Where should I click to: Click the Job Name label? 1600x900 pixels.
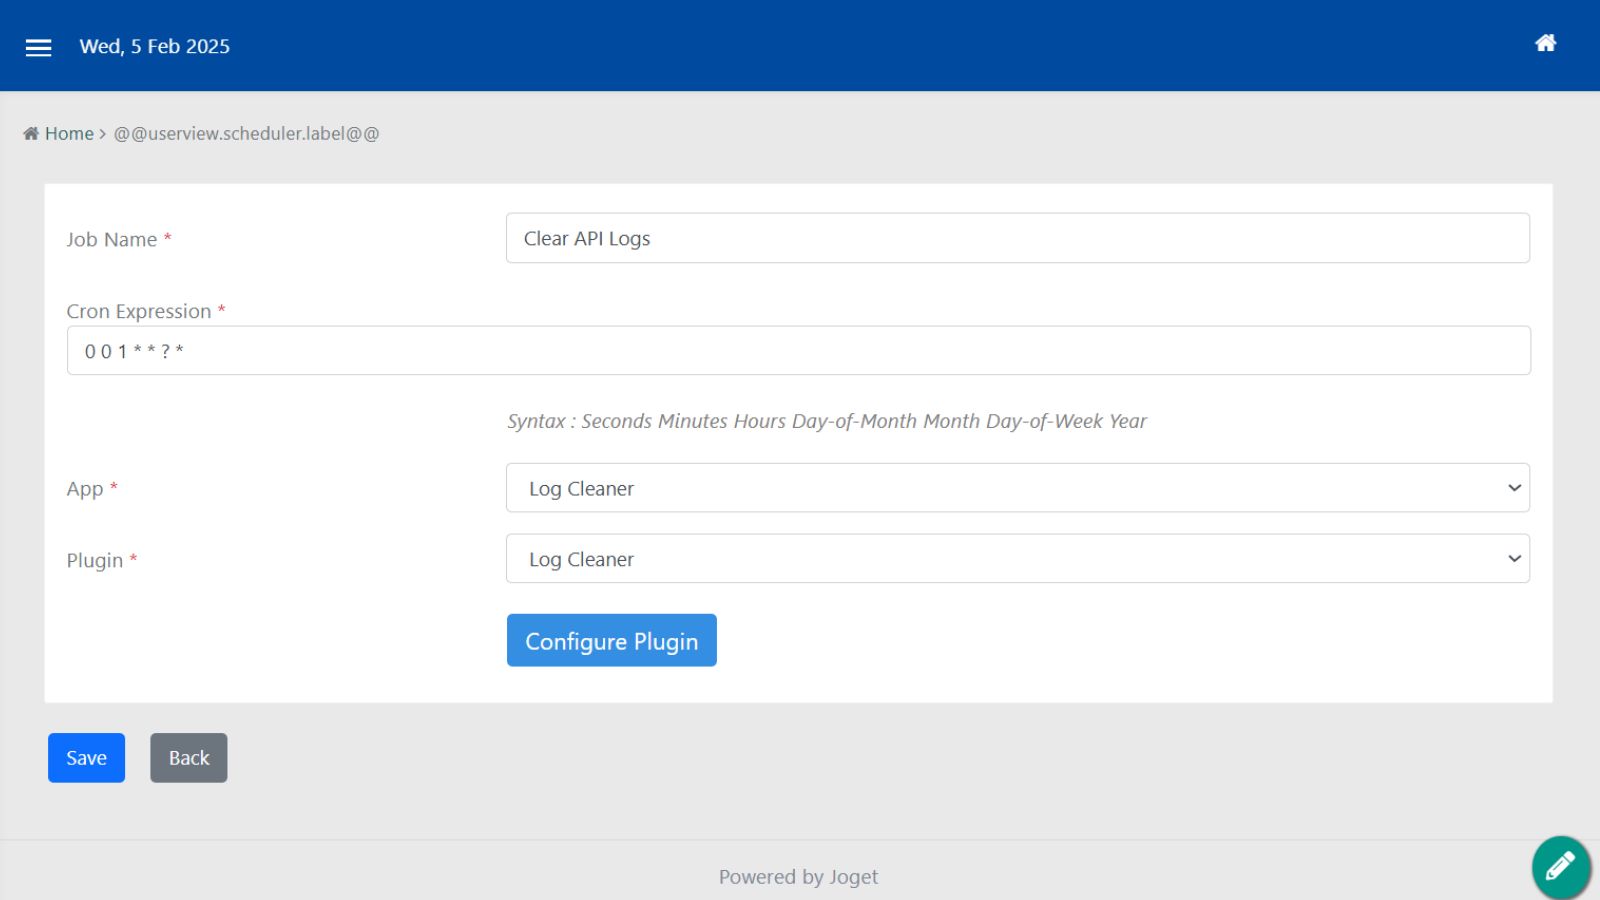111,240
